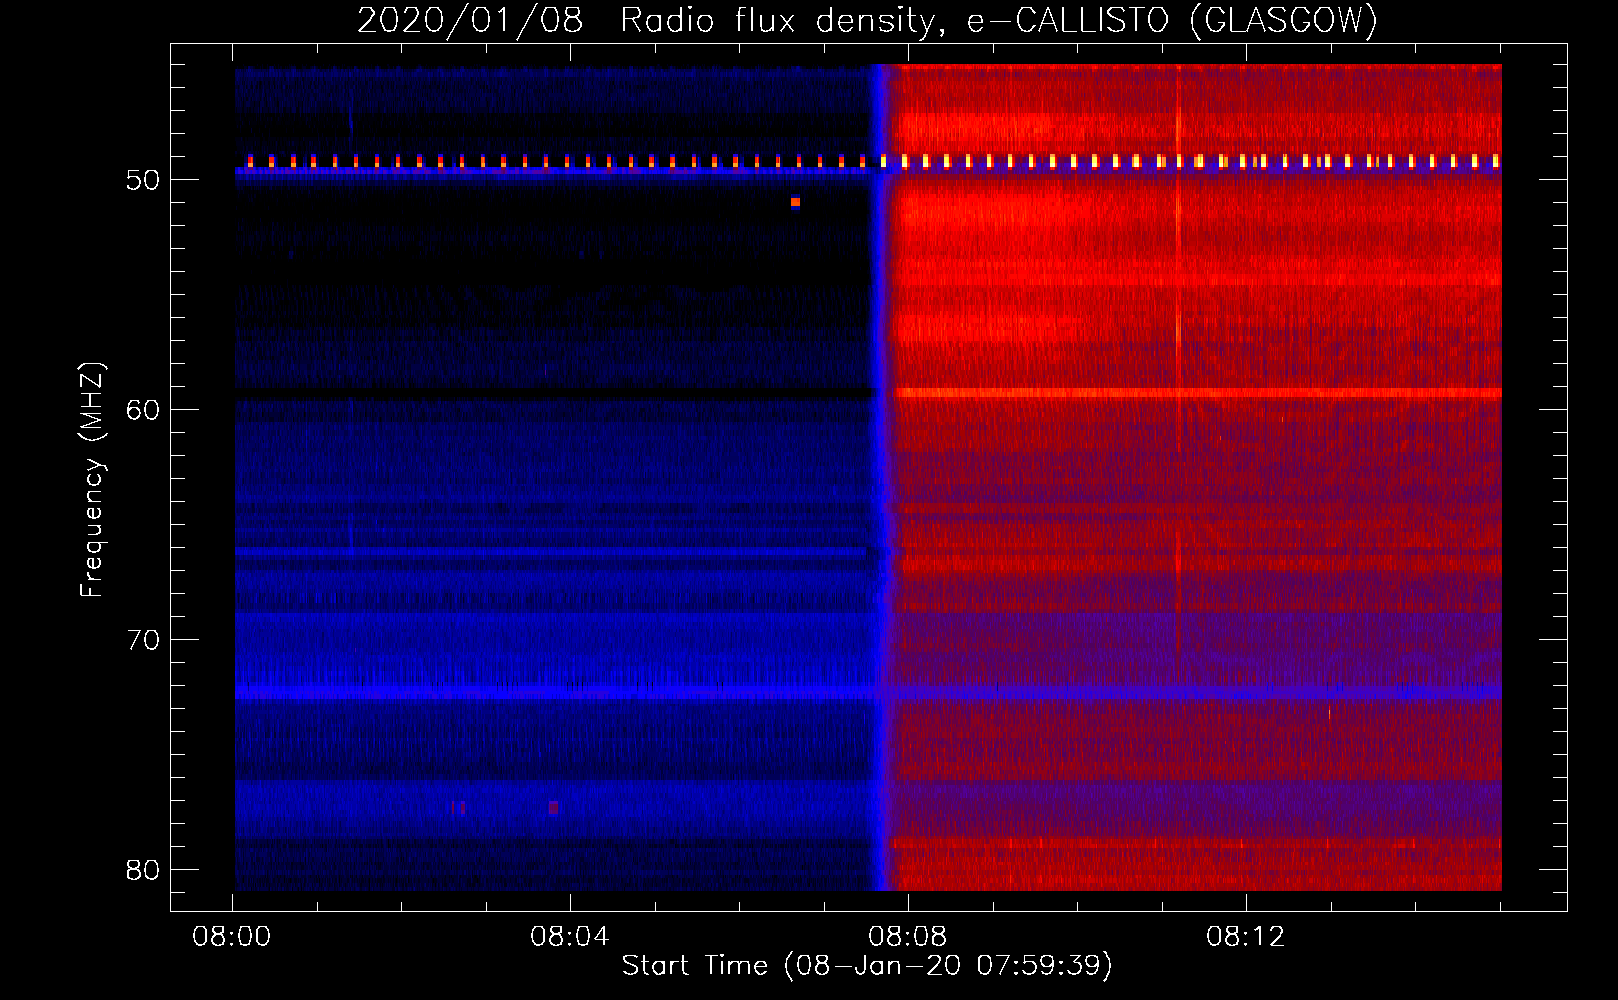Click the 70 frequency tick label
The image size is (1618, 1000).
pos(143,640)
